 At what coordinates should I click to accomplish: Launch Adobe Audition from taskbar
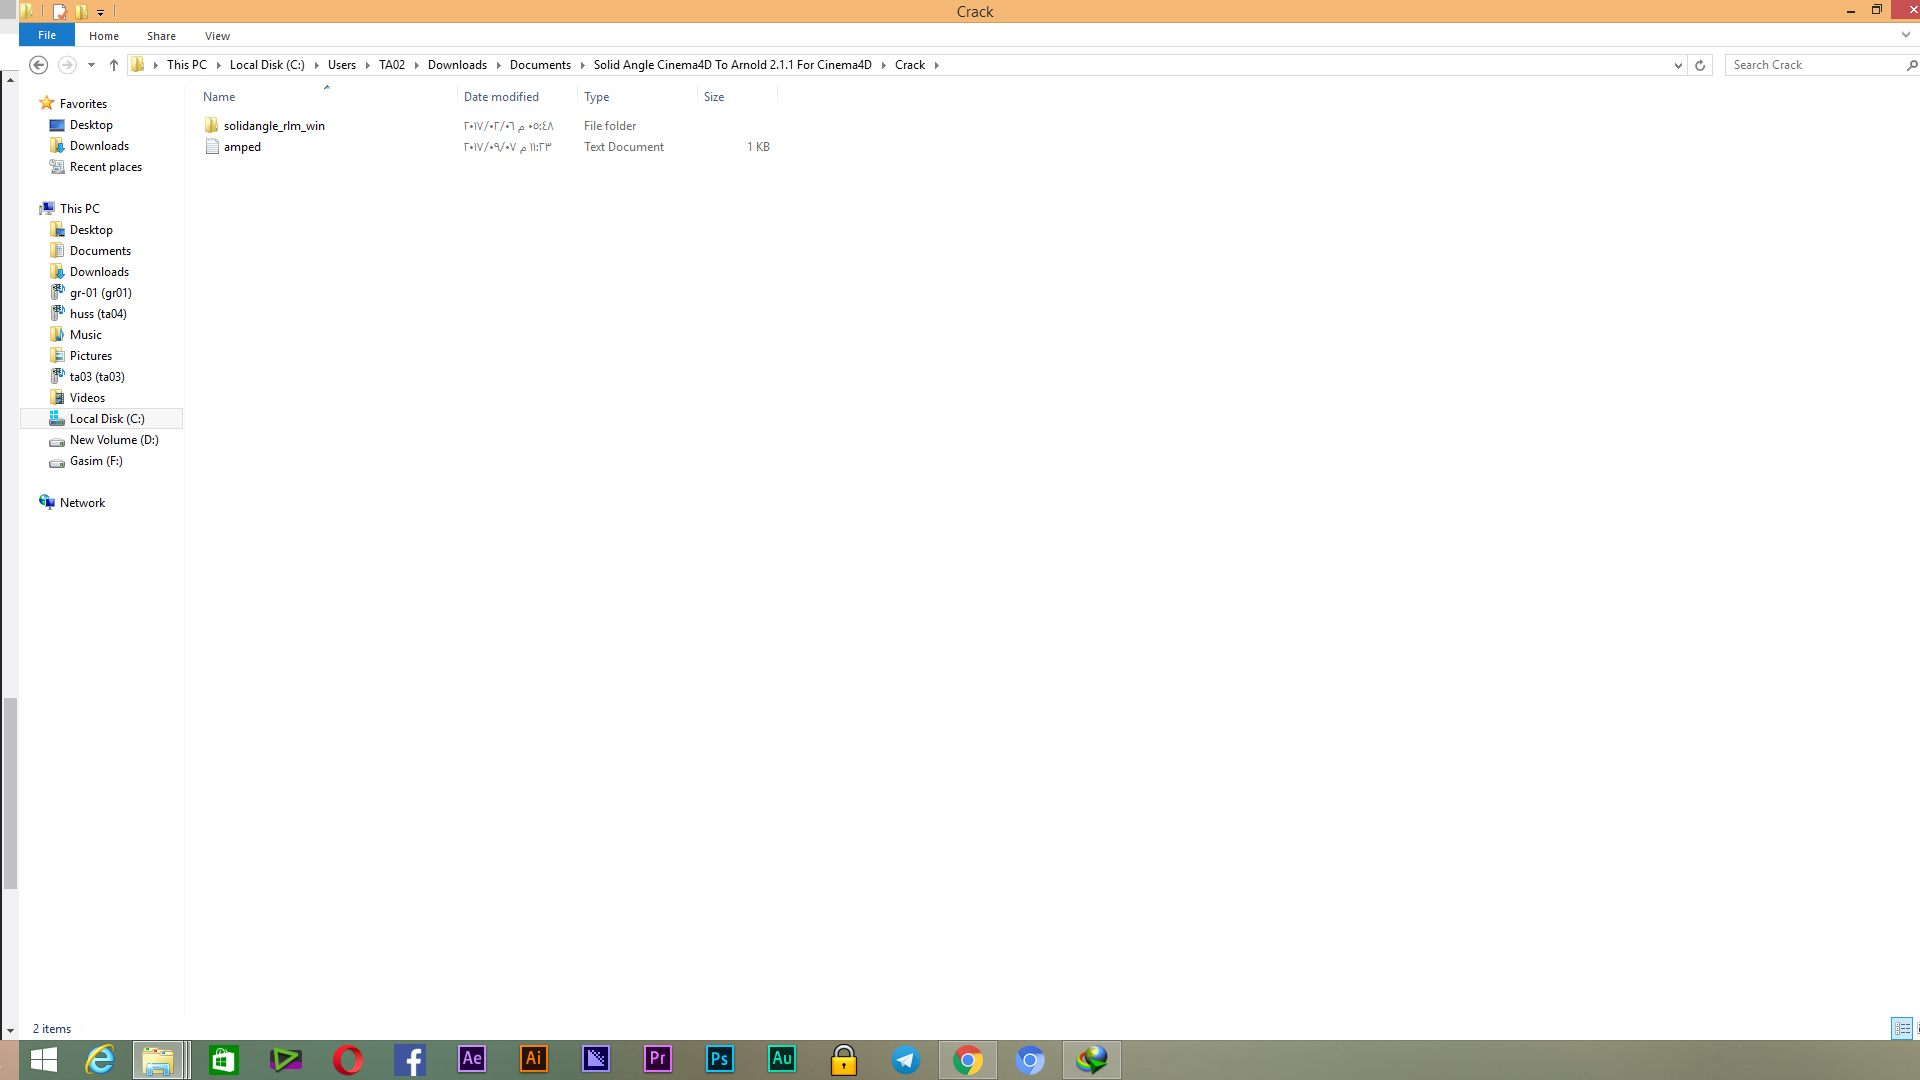coord(782,1060)
